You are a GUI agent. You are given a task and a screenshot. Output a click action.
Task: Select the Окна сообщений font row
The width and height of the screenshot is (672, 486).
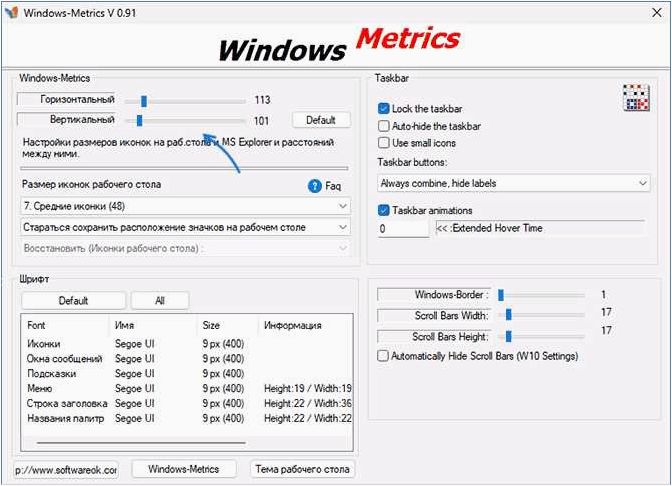pyautogui.click(x=187, y=359)
